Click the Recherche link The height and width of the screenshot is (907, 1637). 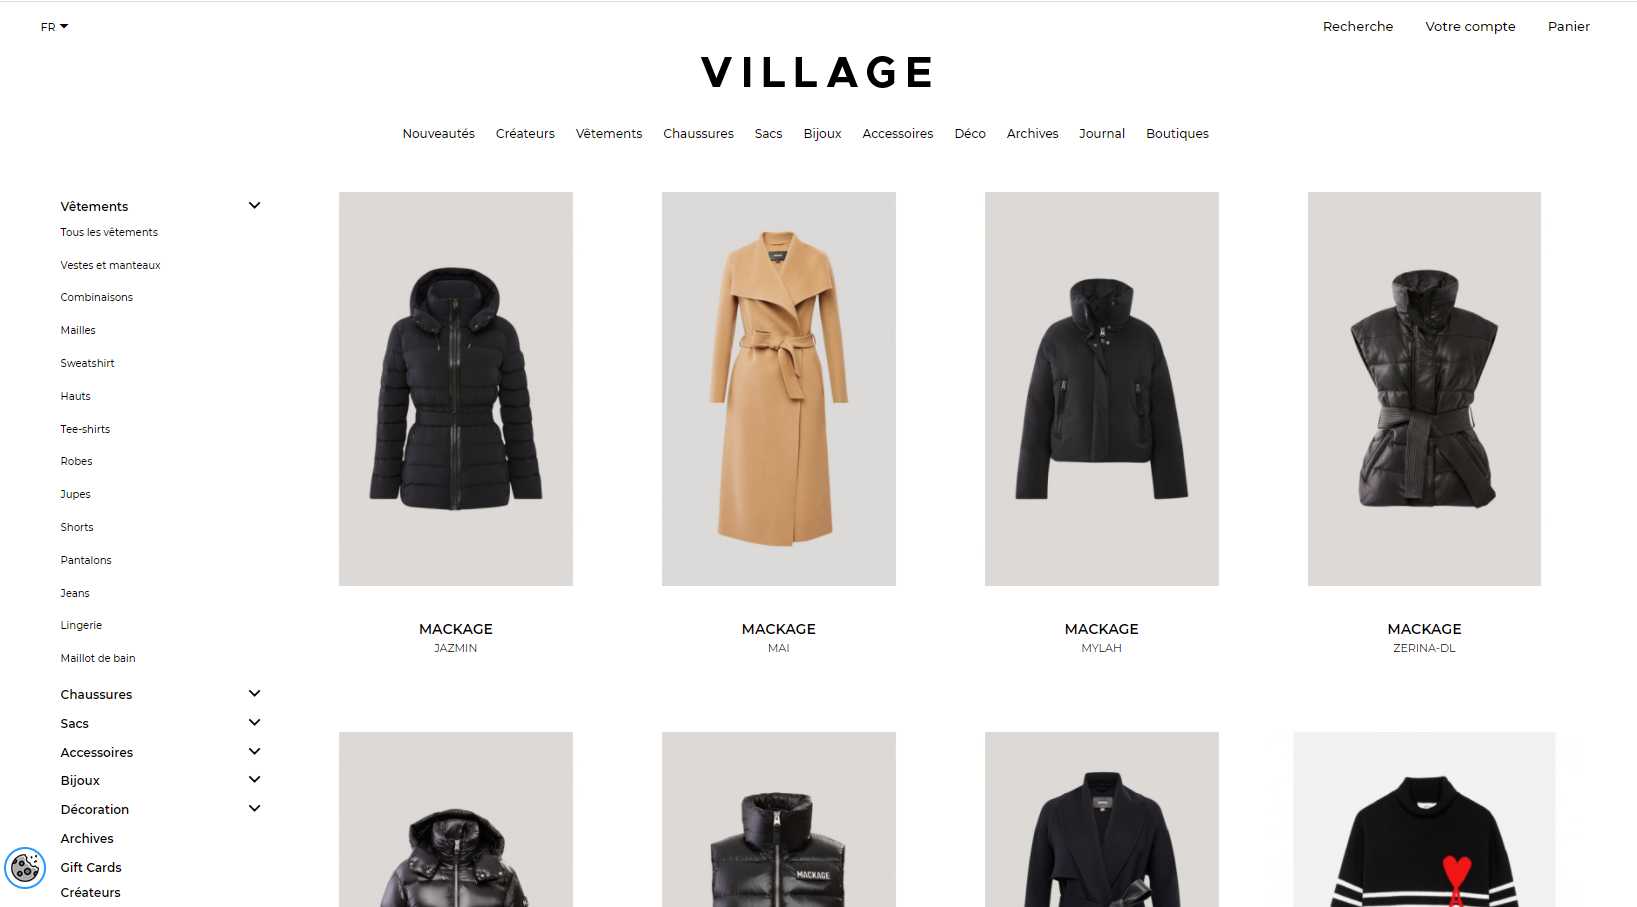click(1357, 27)
